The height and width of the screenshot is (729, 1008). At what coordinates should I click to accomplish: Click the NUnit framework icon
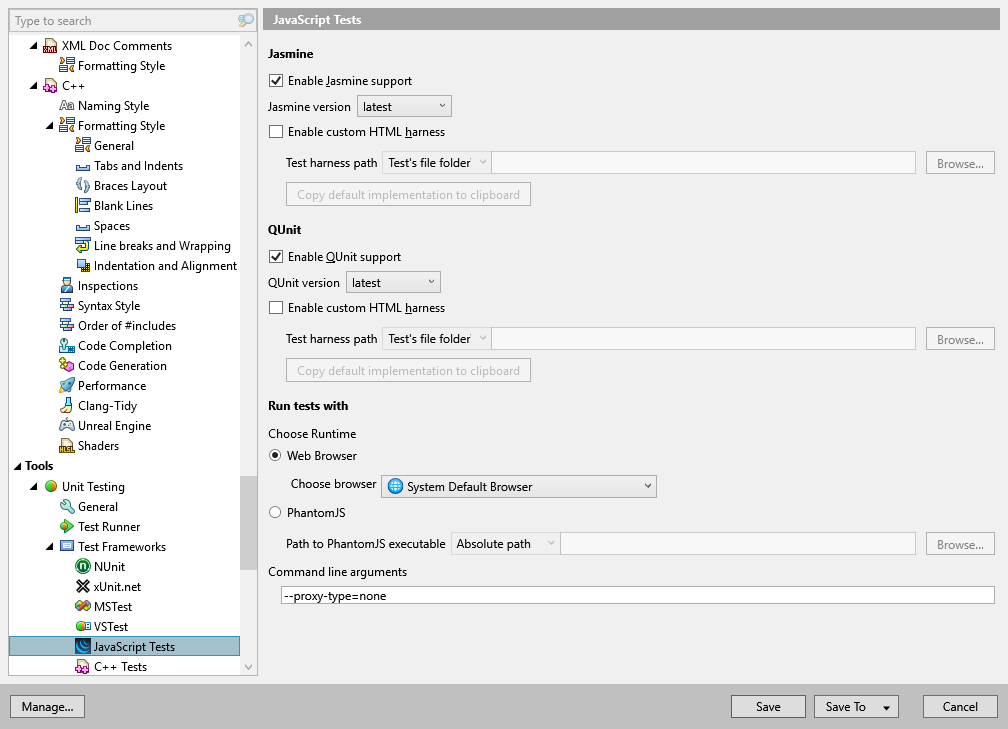(83, 567)
